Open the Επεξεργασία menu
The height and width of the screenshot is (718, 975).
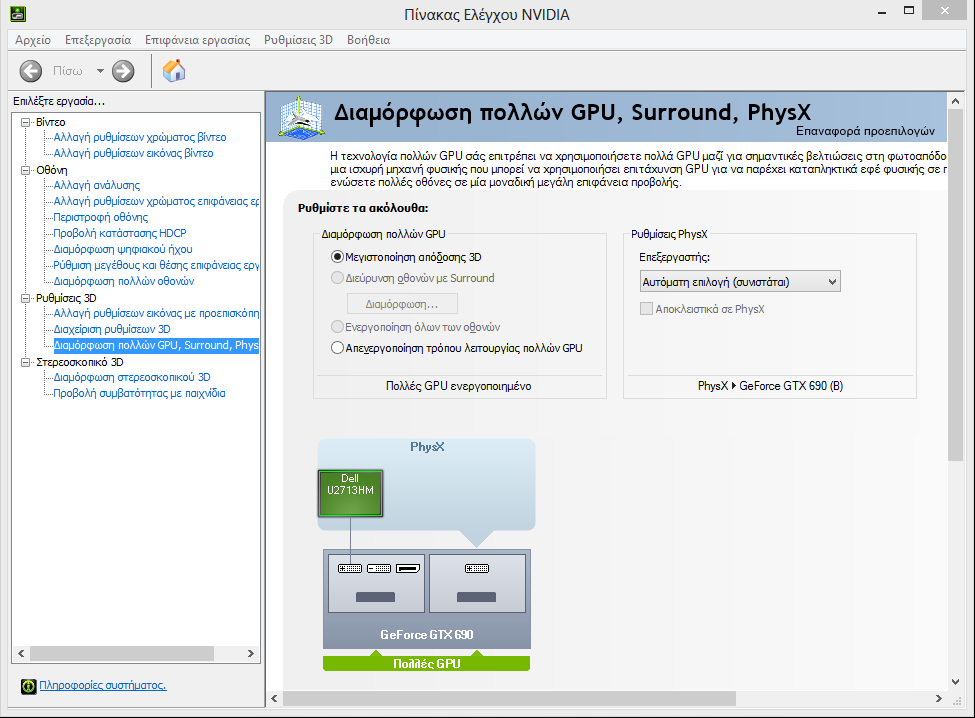[98, 40]
